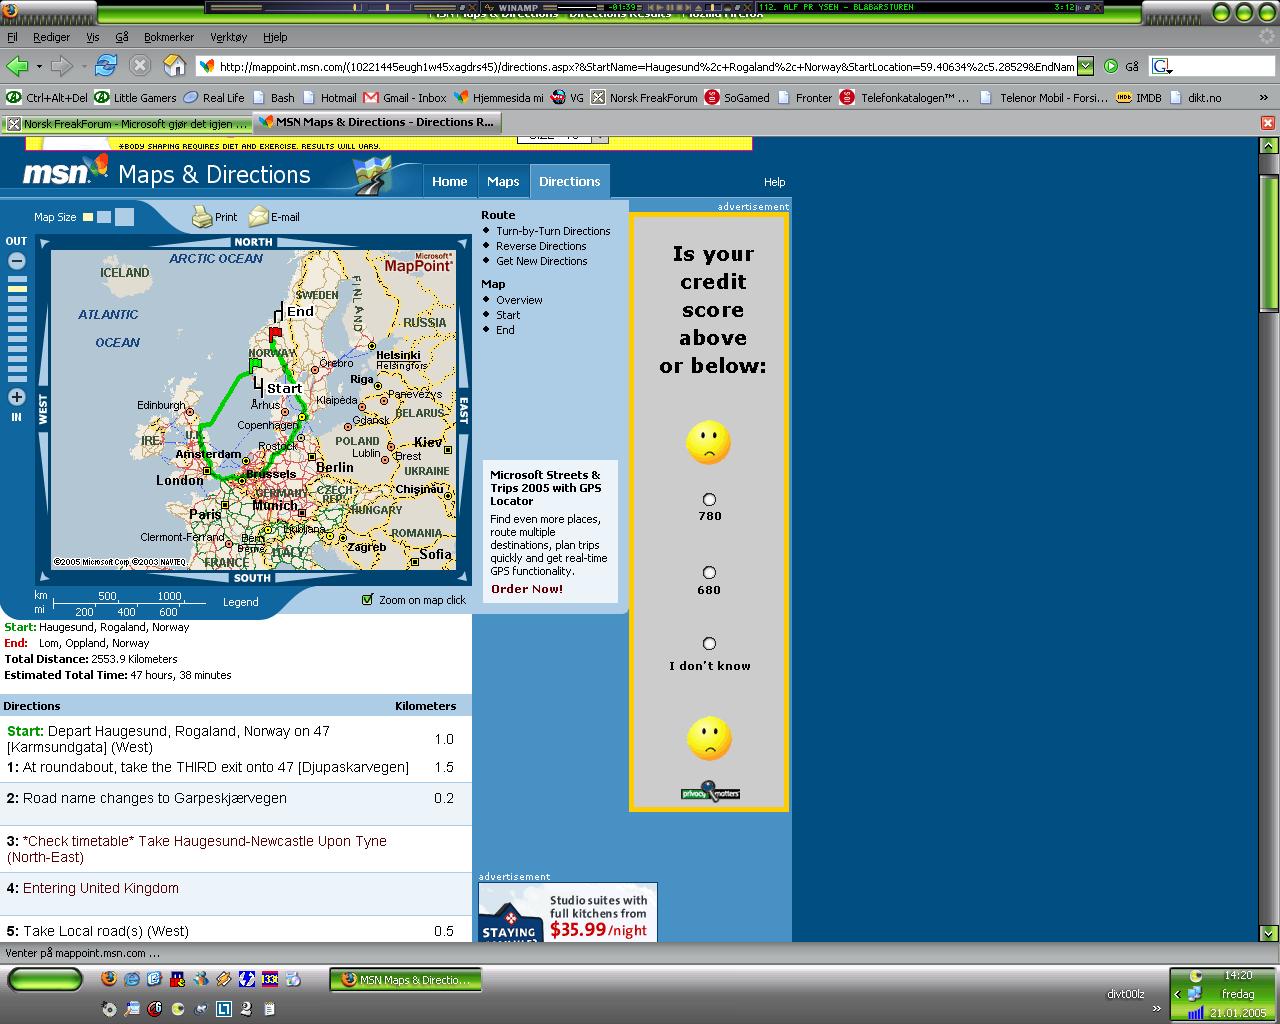Click the green Start button on taskbar
Image resolution: width=1280 pixels, height=1024 pixels.
[46, 980]
